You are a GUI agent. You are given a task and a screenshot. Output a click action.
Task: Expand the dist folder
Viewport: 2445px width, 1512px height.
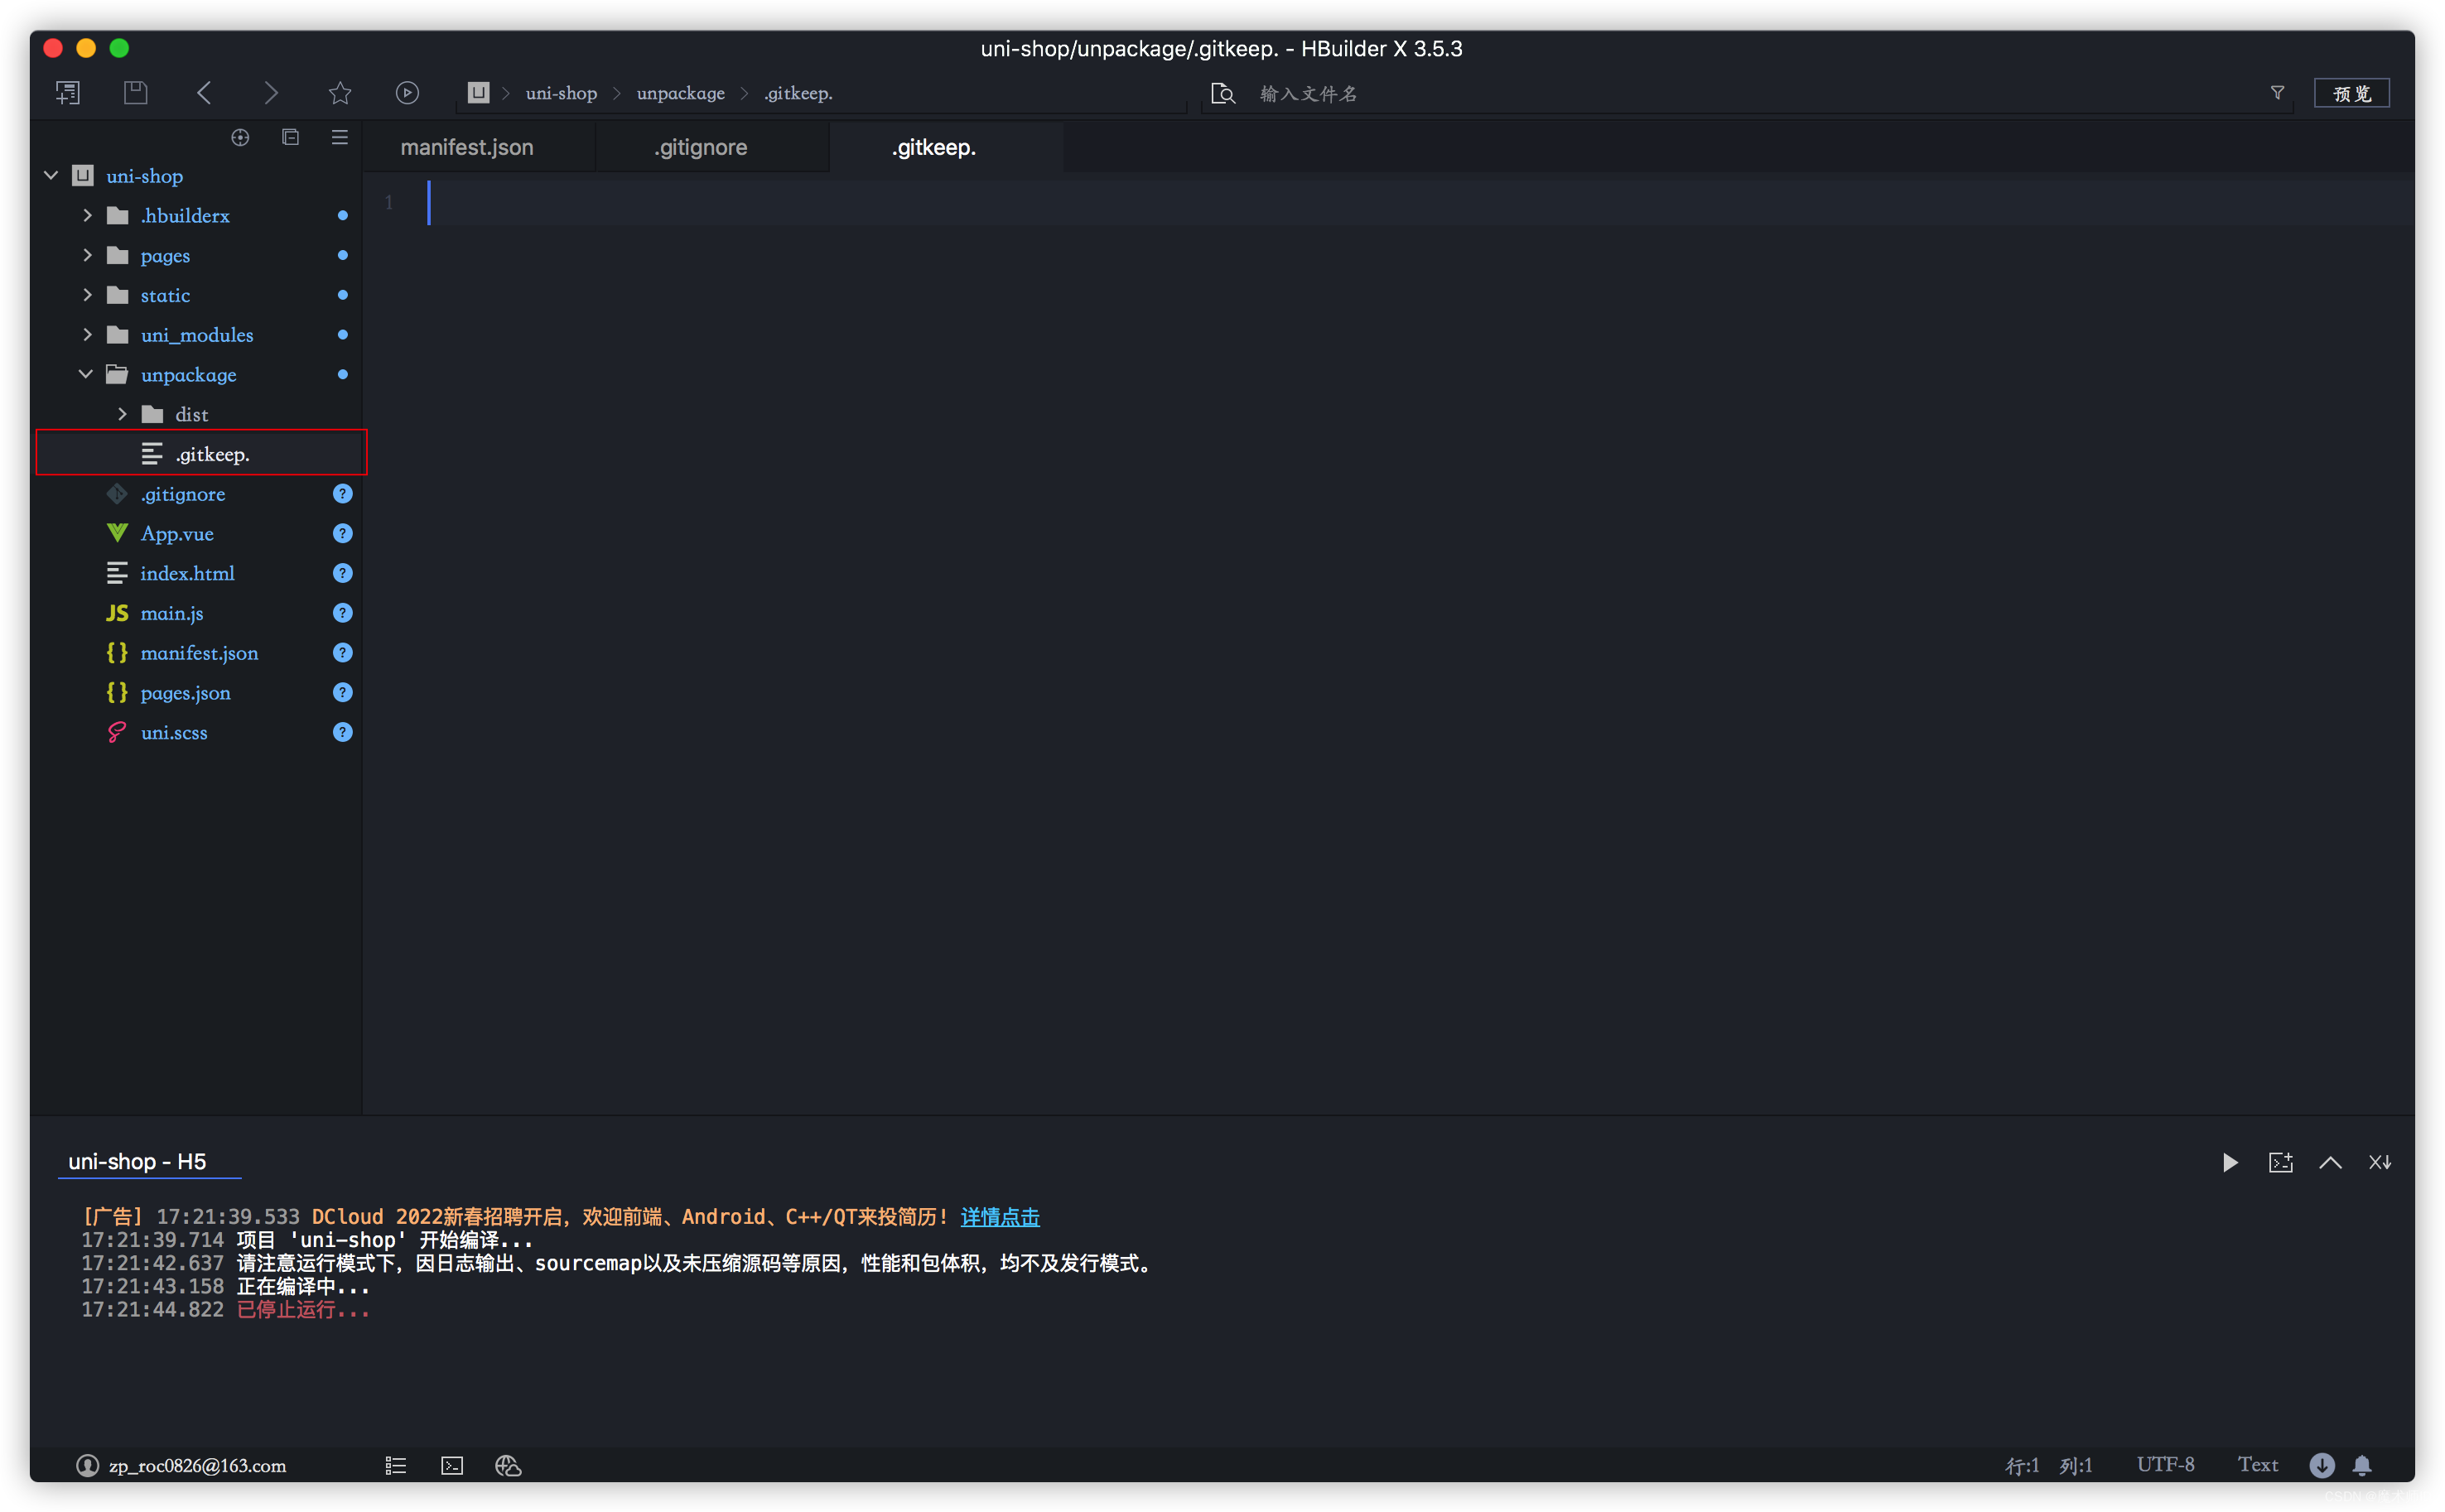(122, 414)
